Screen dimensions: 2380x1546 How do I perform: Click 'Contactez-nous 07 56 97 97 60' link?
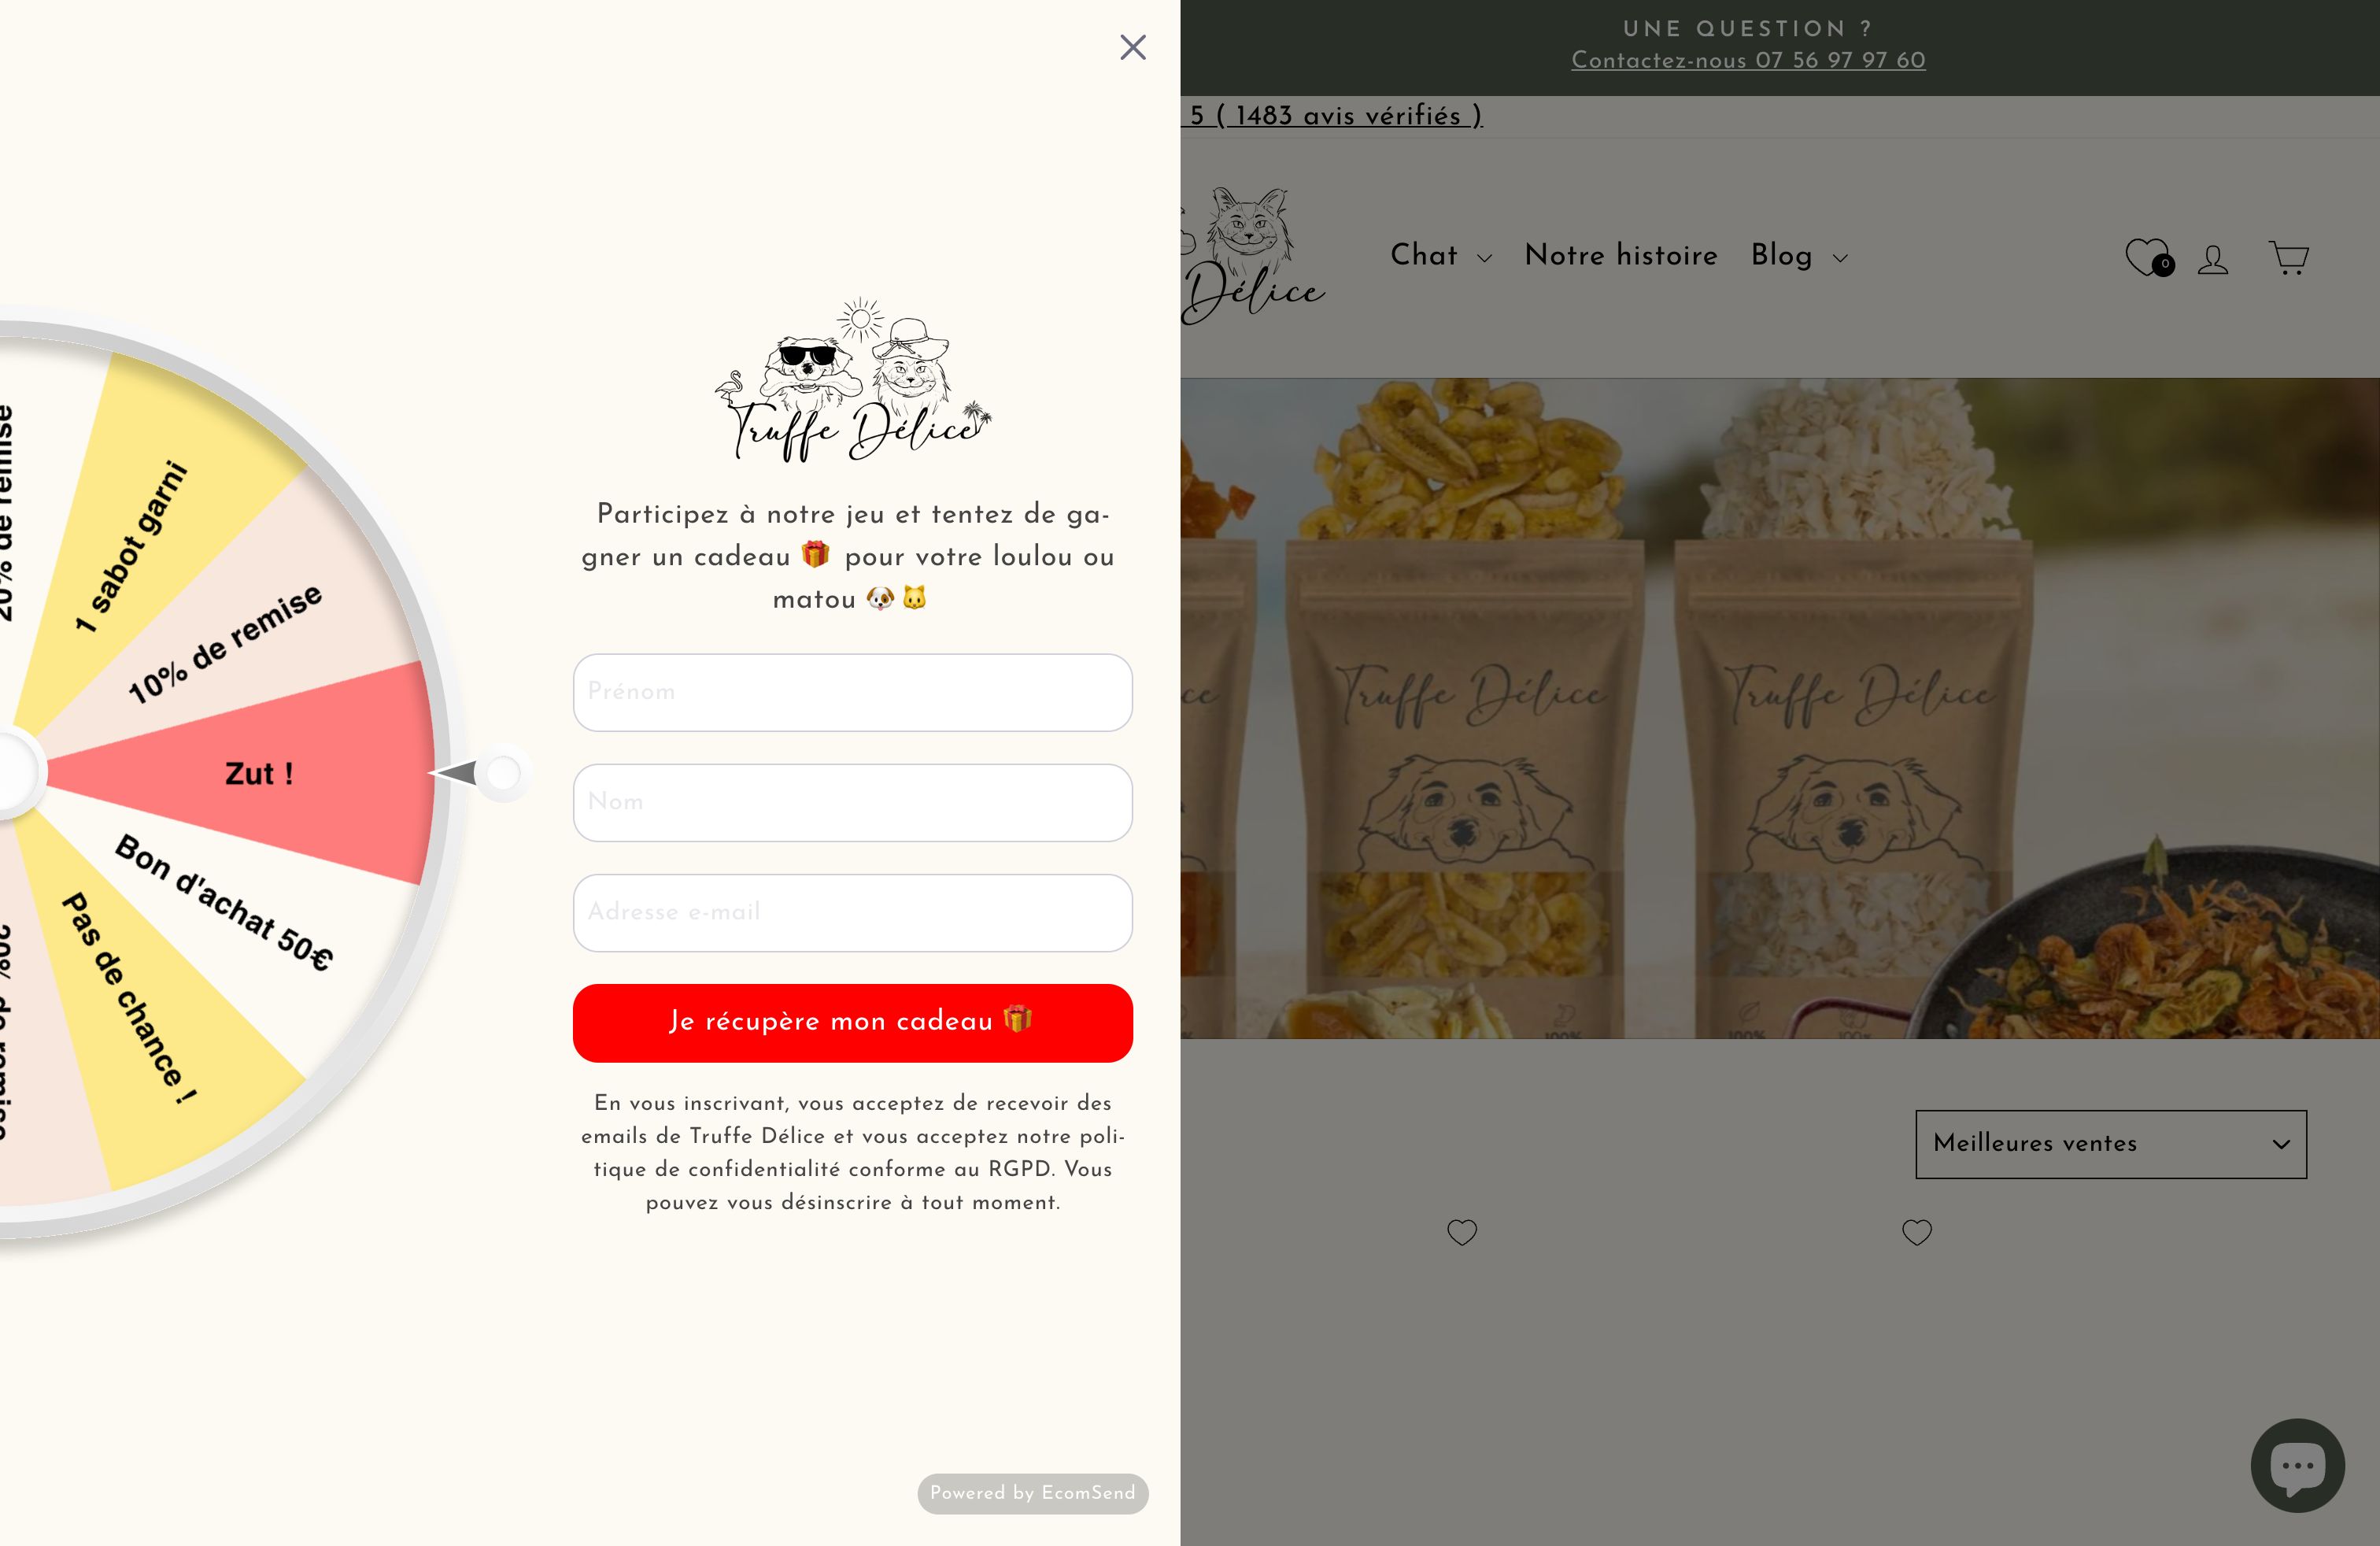(1747, 62)
